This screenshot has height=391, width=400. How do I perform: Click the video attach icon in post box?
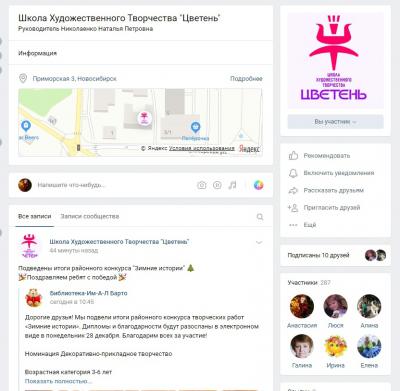[217, 185]
